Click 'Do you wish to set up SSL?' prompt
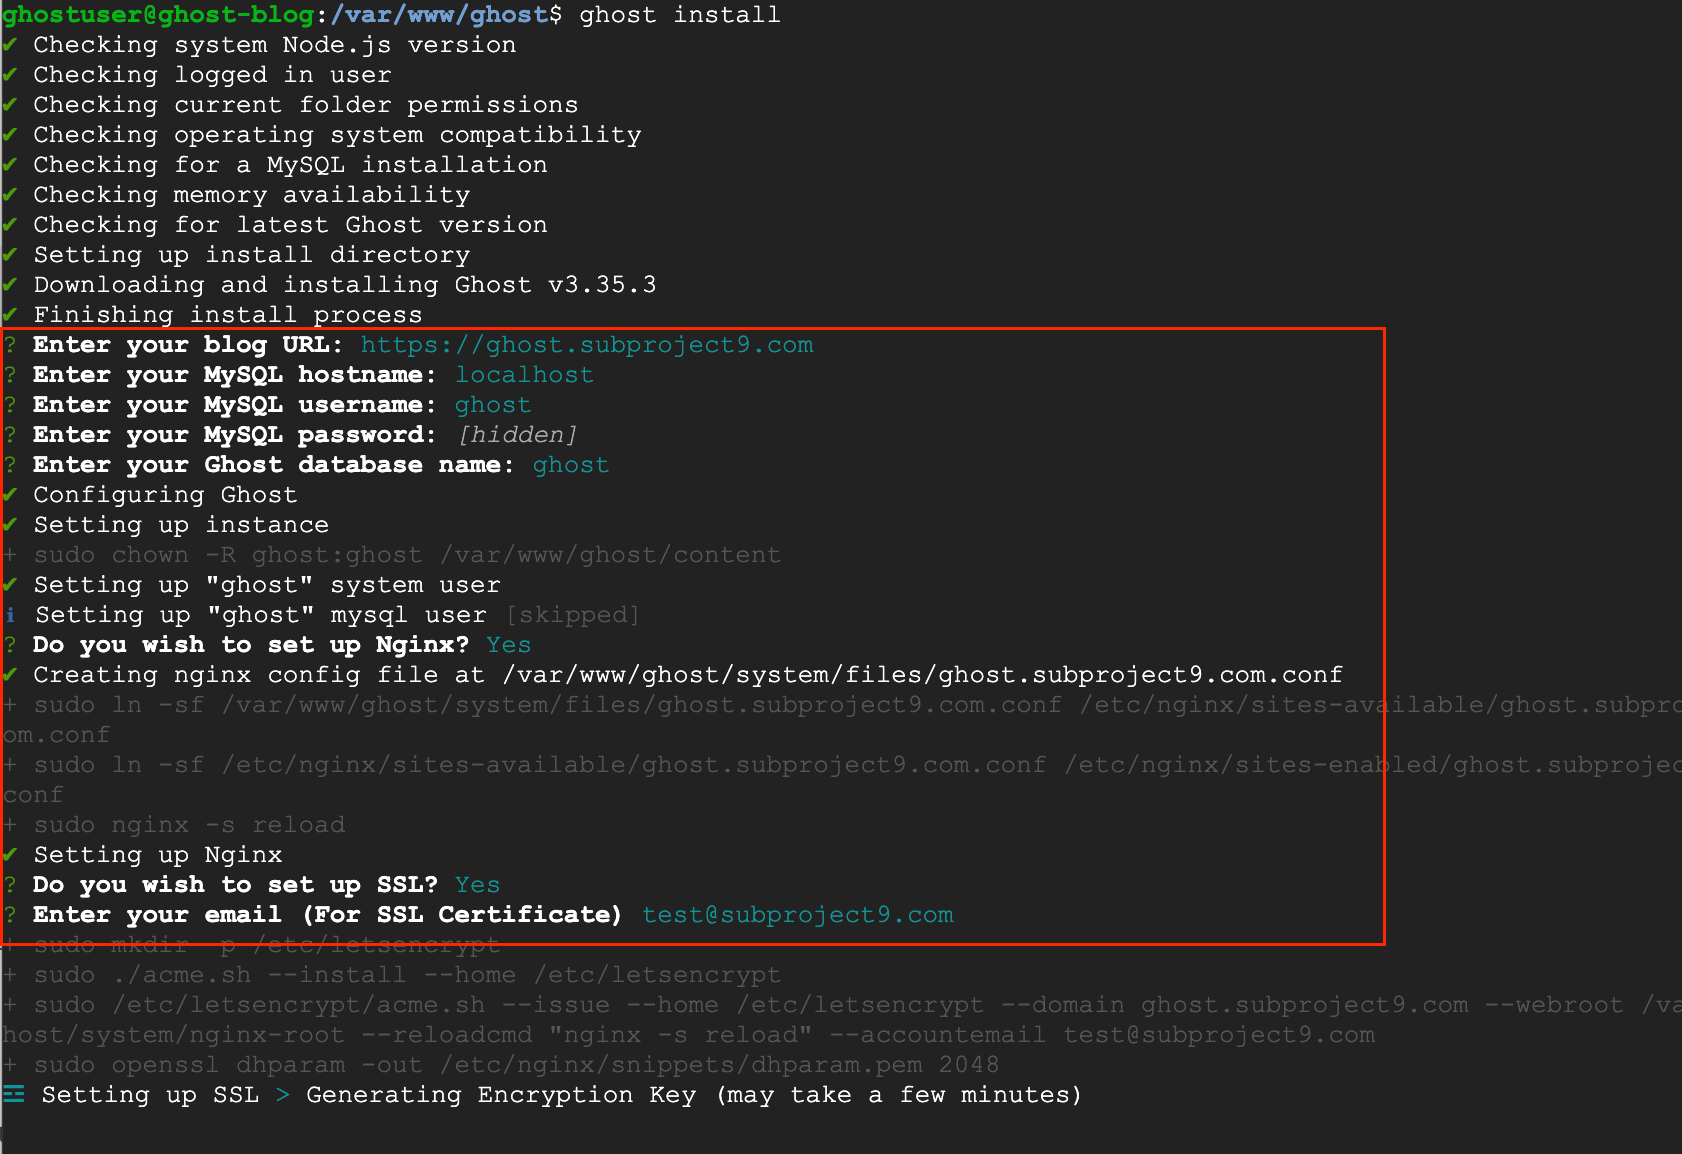The height and width of the screenshot is (1154, 1682). pos(235,885)
